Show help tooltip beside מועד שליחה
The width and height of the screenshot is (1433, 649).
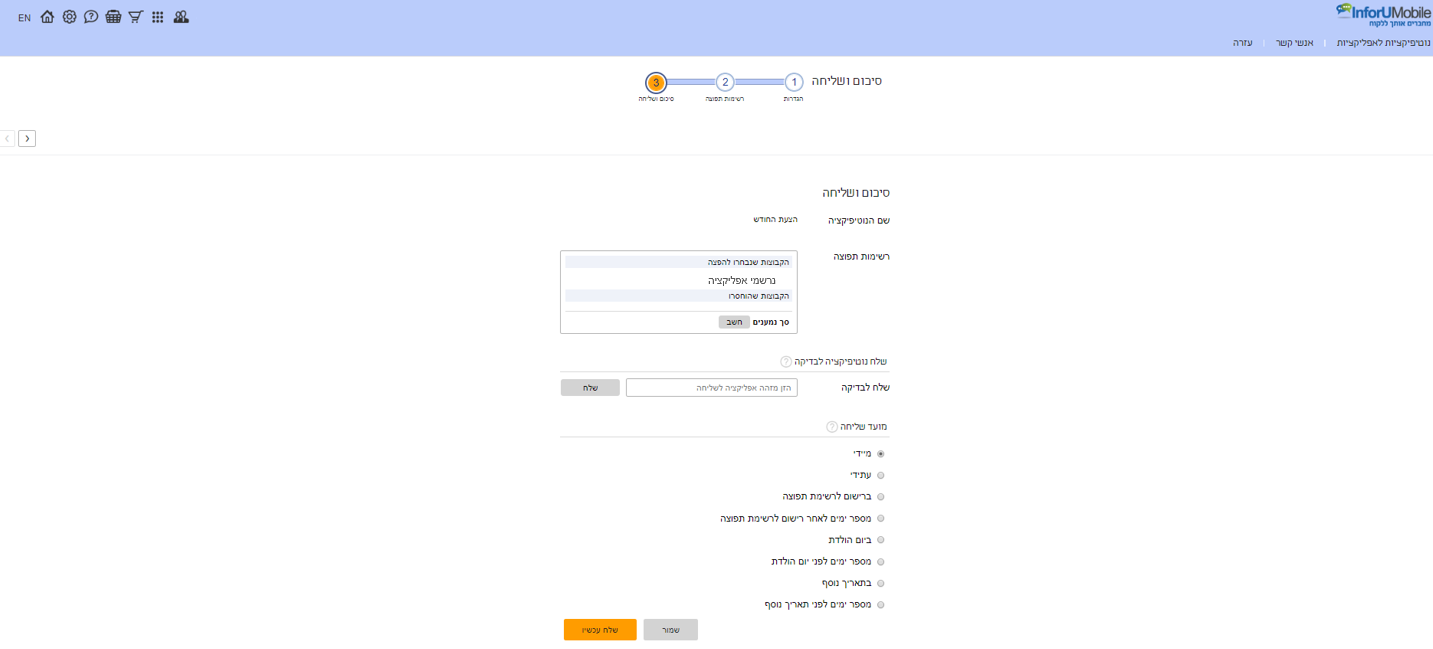[x=832, y=427]
